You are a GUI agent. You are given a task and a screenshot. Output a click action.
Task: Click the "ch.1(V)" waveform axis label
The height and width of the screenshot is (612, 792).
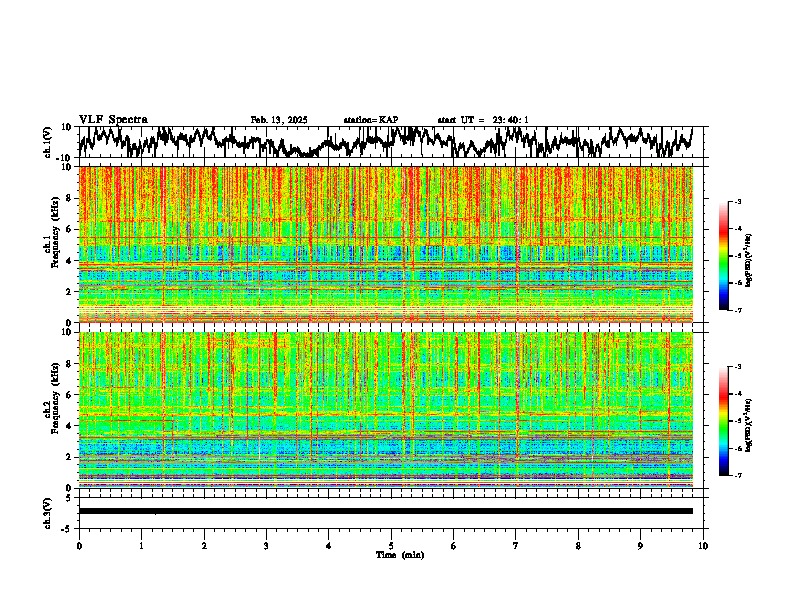pos(49,142)
